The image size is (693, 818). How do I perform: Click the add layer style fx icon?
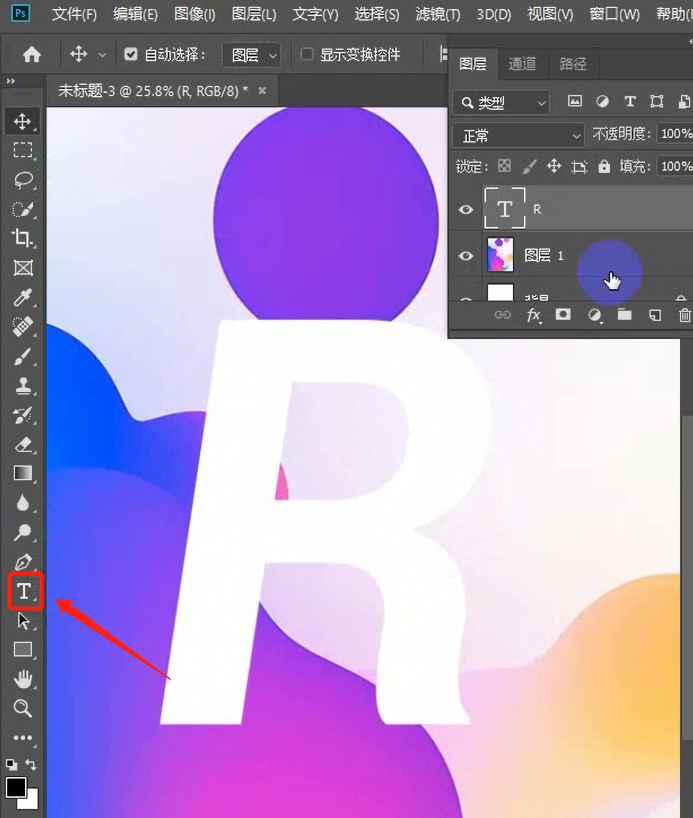(x=534, y=315)
